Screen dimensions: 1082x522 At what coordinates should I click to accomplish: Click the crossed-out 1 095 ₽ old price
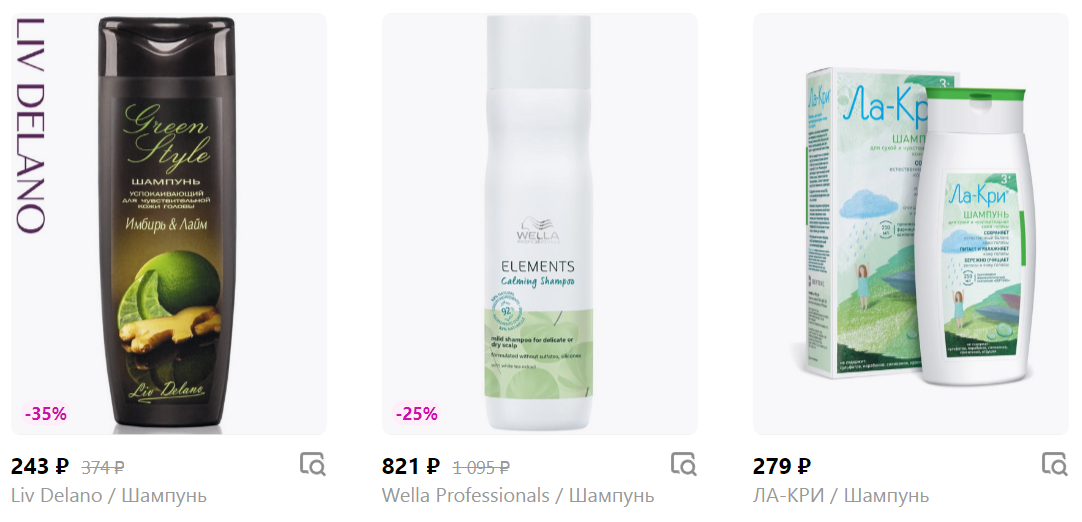click(482, 468)
